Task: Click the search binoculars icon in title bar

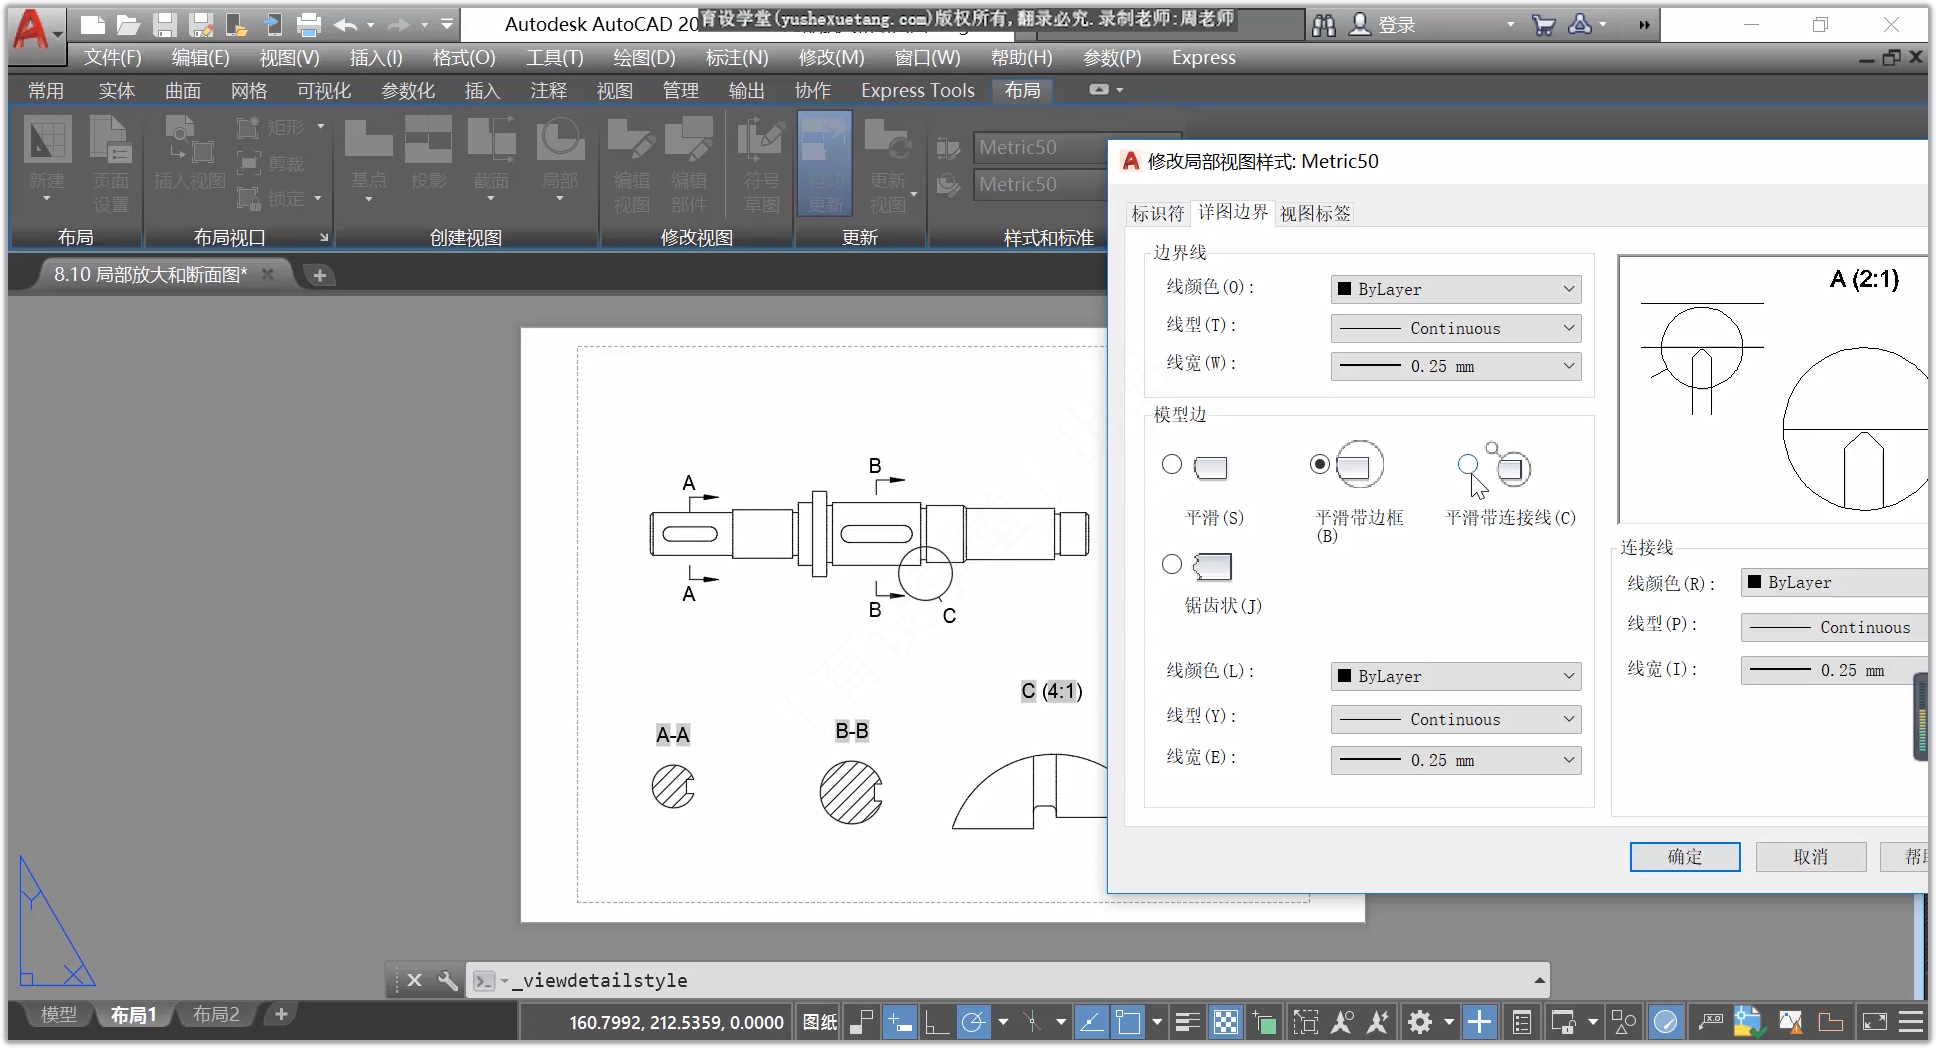Action: tap(1323, 25)
